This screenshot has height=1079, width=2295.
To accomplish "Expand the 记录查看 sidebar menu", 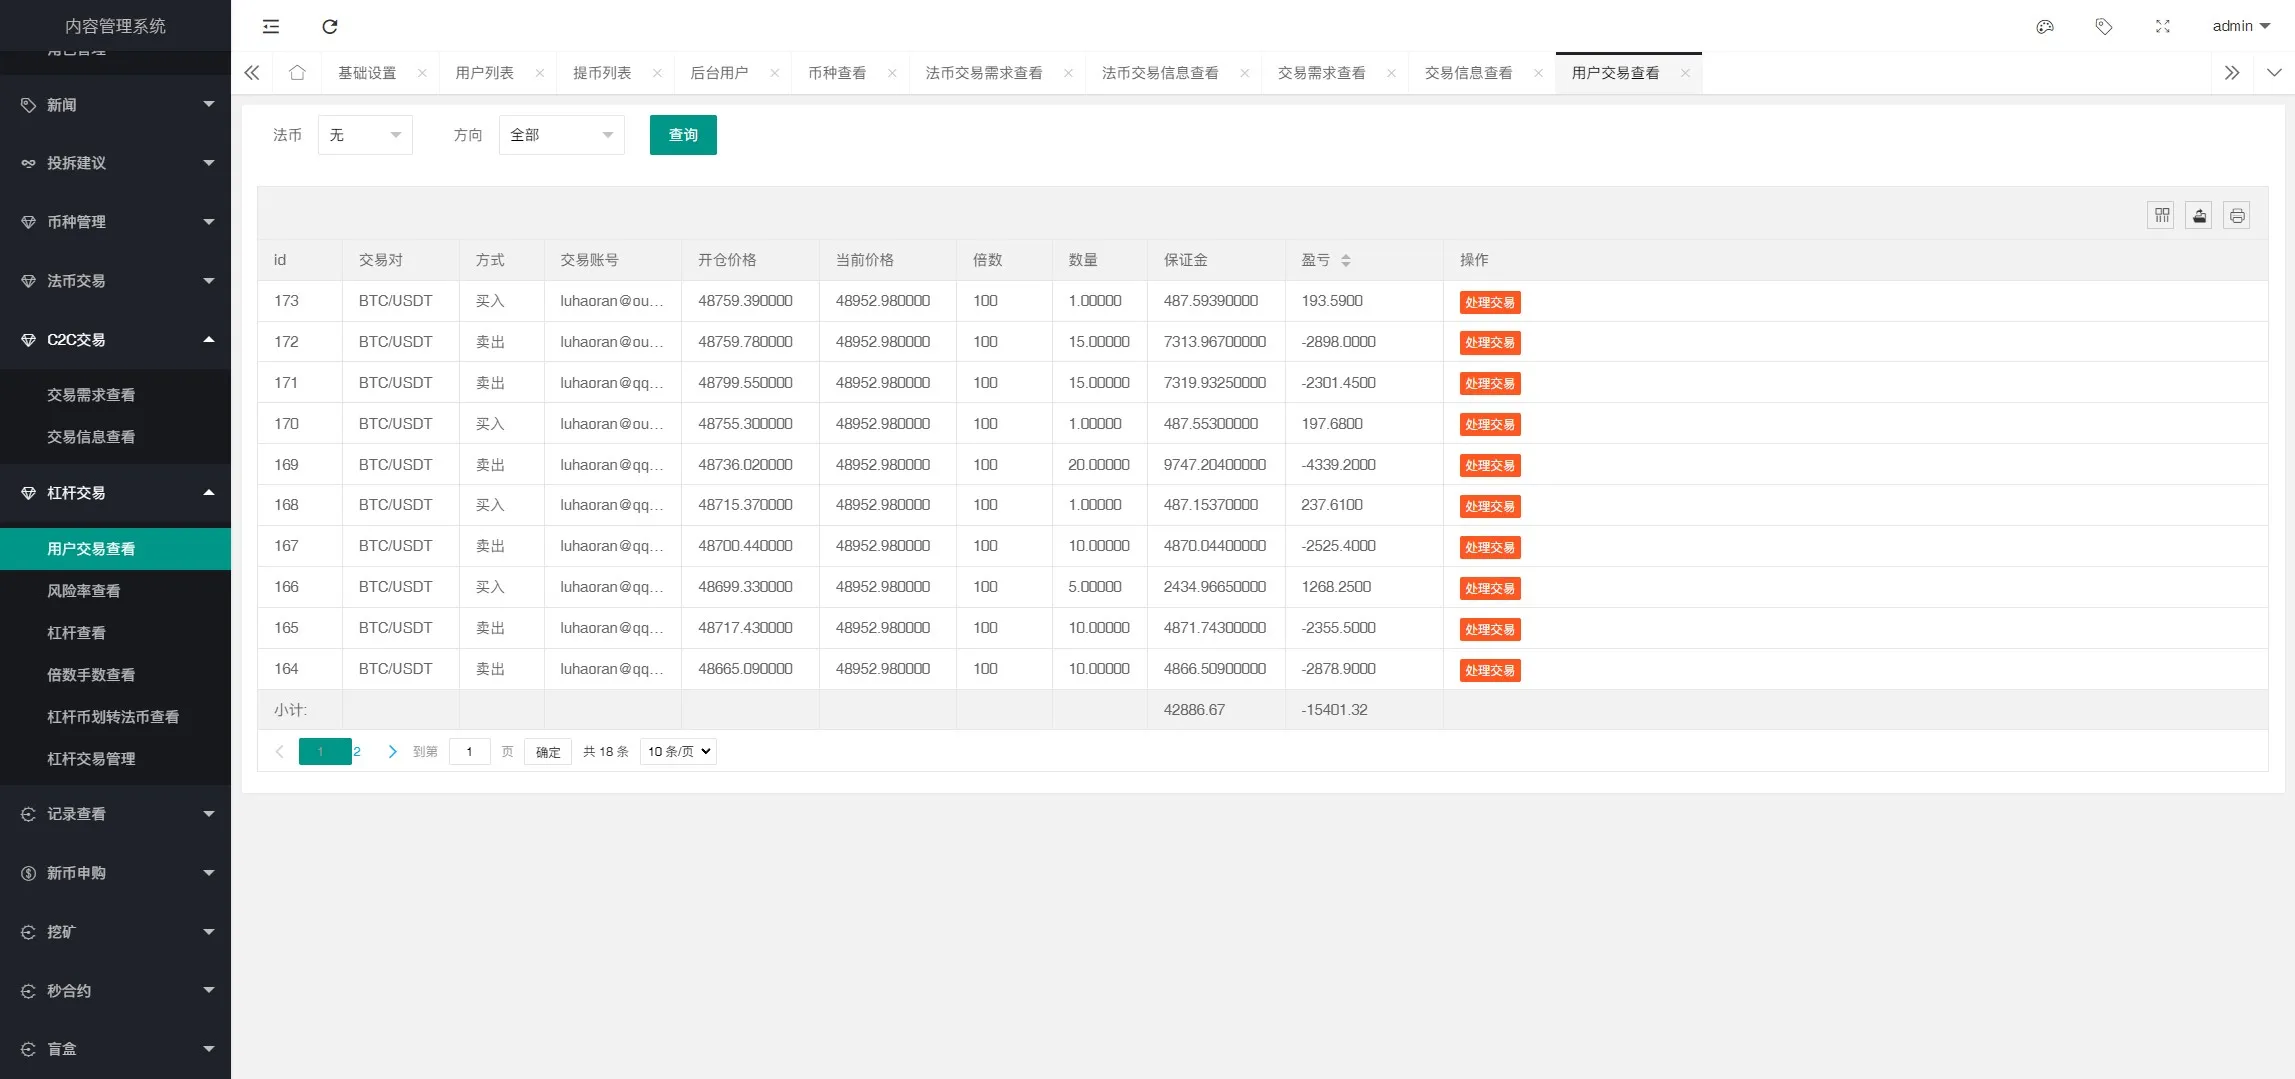I will 116,814.
